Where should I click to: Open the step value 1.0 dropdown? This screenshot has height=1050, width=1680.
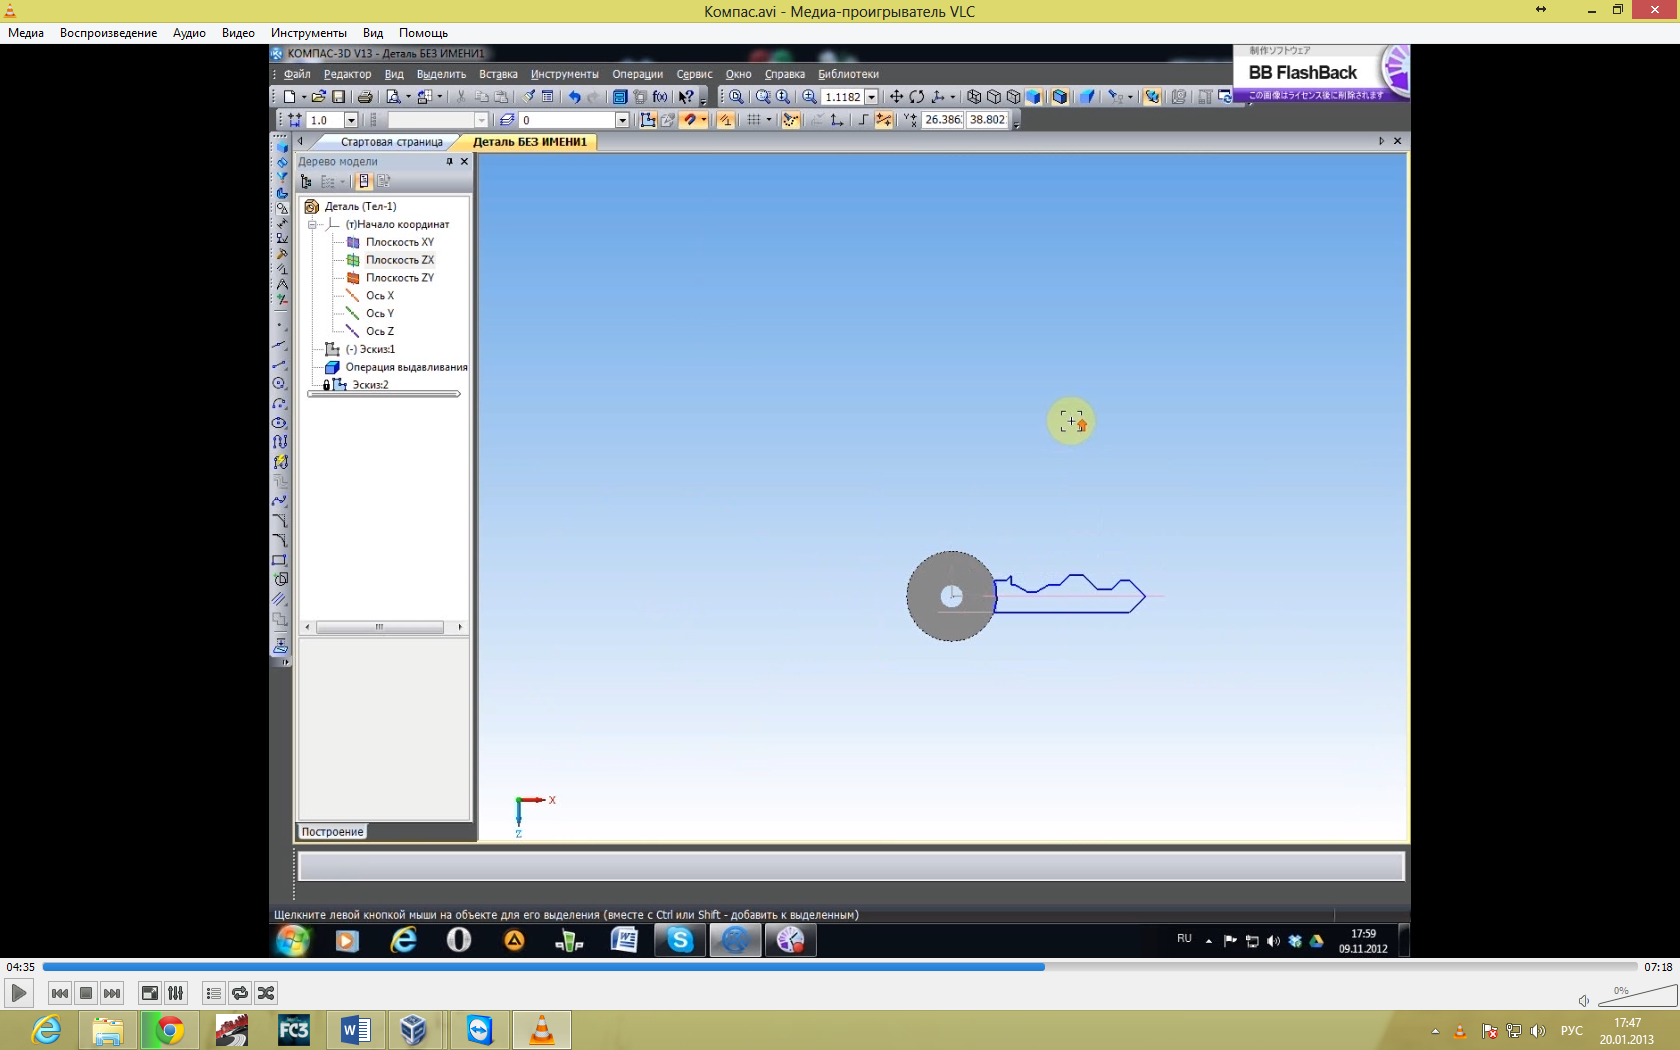pos(351,120)
